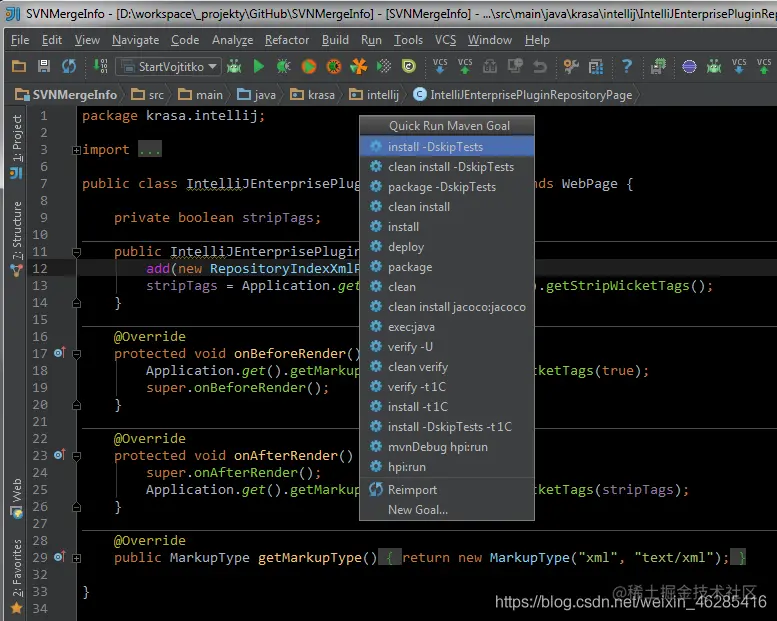Choose the deploy Maven goal
The height and width of the screenshot is (621, 777).
point(447,247)
